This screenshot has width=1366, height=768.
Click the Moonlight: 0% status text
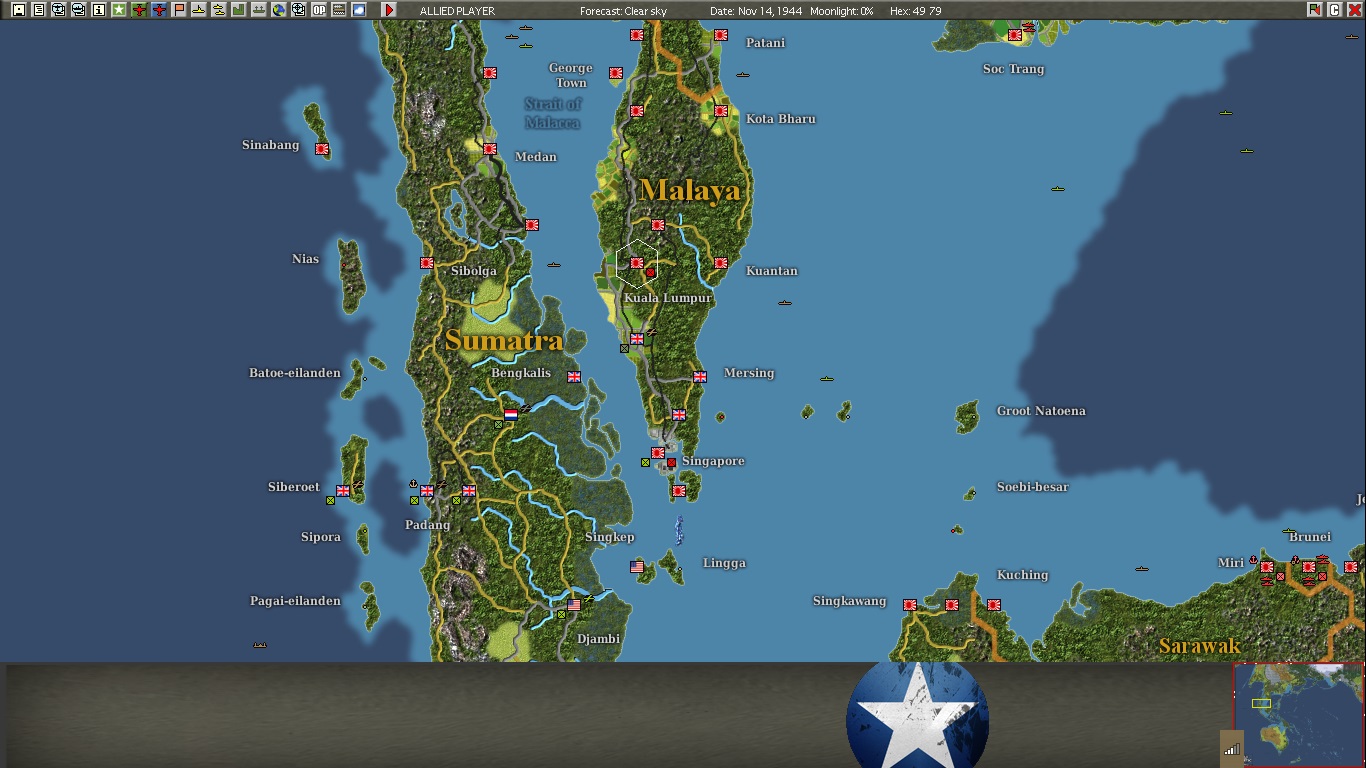coord(844,11)
